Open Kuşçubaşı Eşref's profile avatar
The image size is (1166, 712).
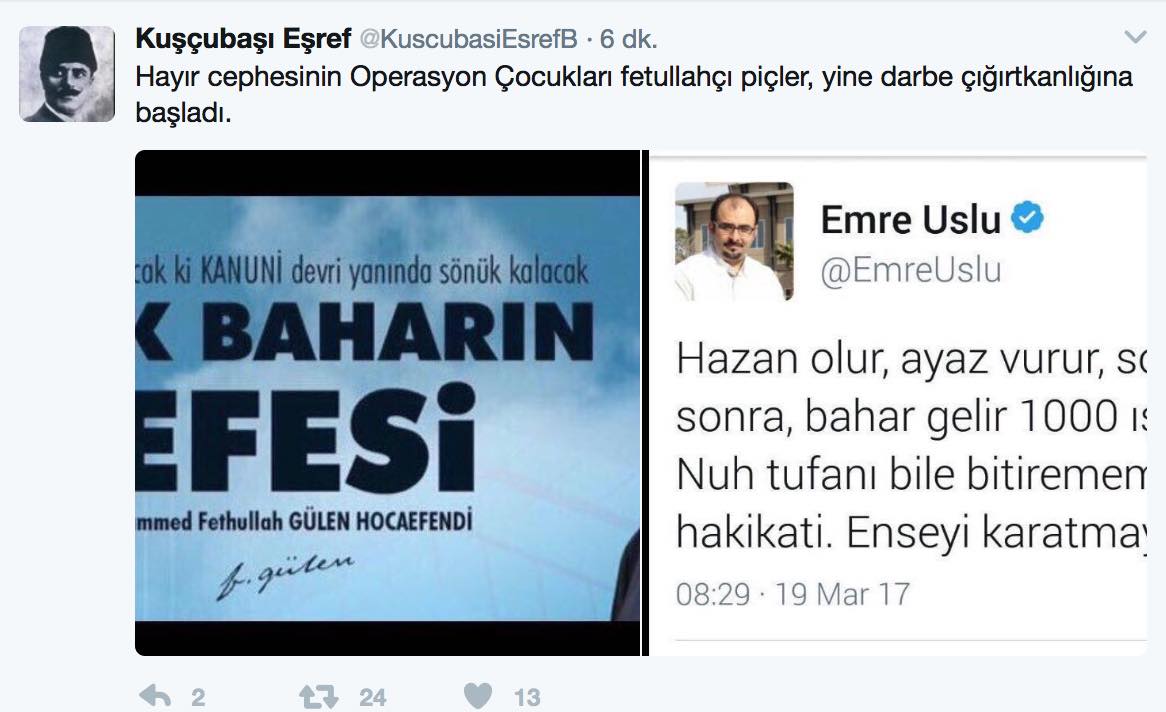click(67, 74)
